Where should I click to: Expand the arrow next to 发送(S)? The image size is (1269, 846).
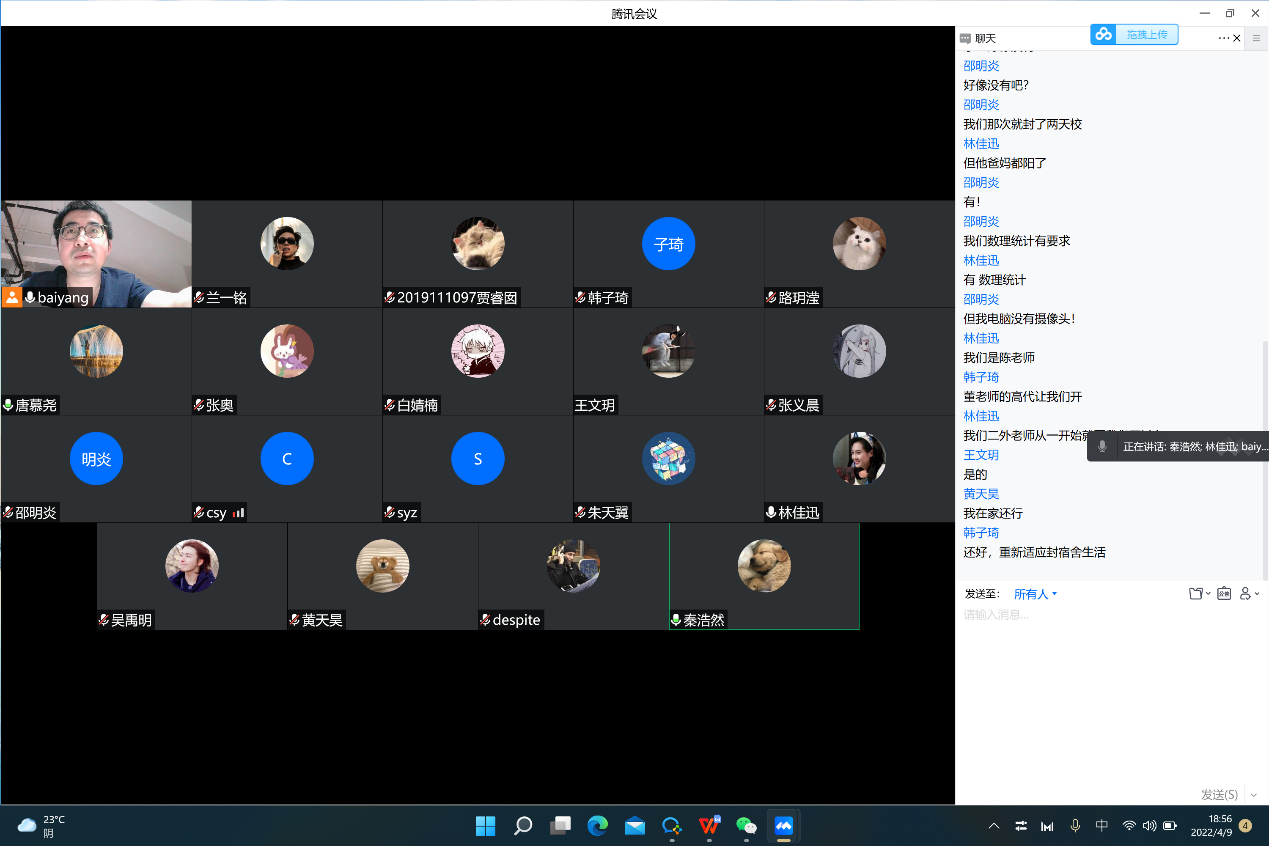pyautogui.click(x=1254, y=795)
